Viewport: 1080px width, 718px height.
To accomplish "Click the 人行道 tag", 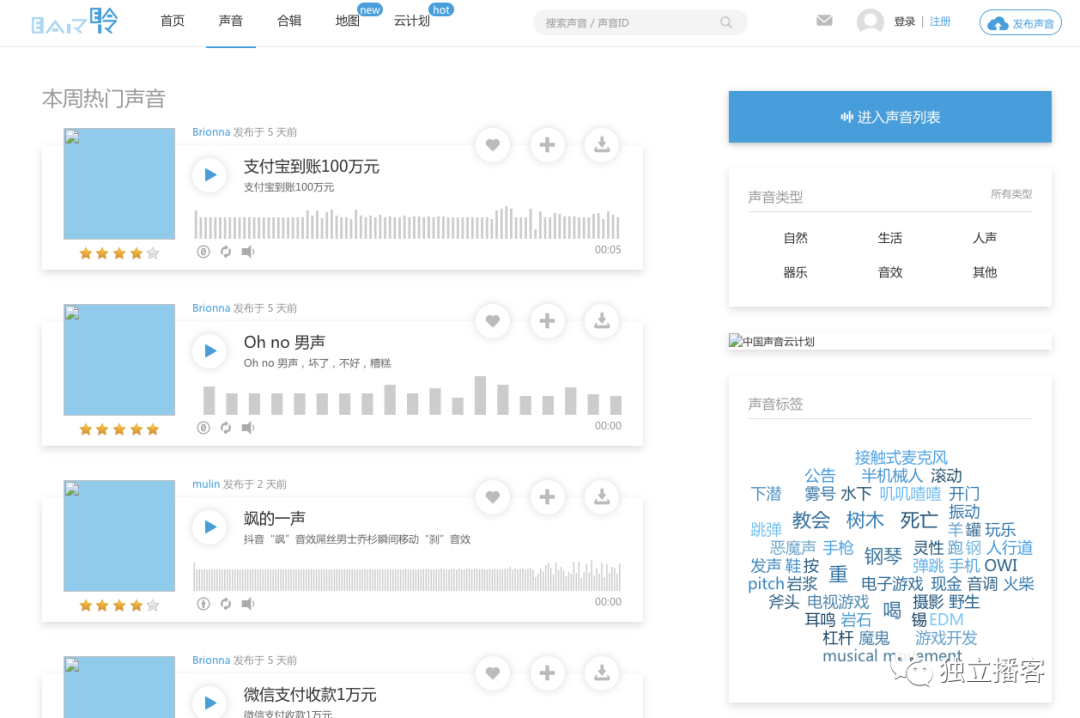I will point(1010,548).
